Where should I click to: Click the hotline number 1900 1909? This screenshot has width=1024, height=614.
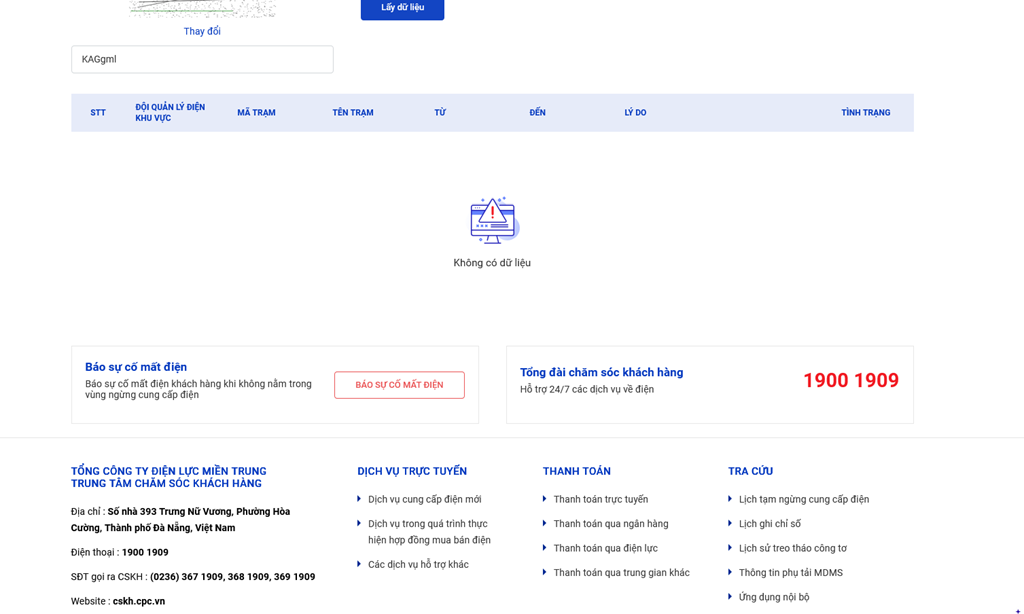850,381
